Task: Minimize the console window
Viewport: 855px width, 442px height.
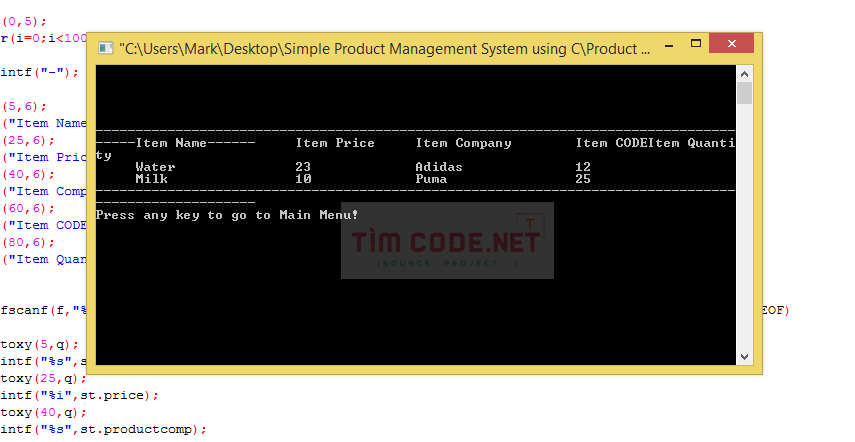Action: click(x=669, y=46)
